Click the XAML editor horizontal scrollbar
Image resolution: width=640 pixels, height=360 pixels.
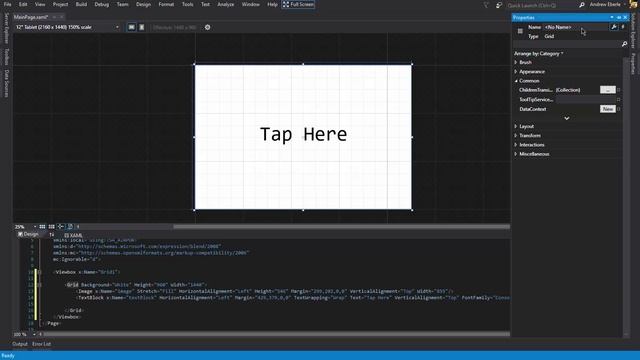277,334
